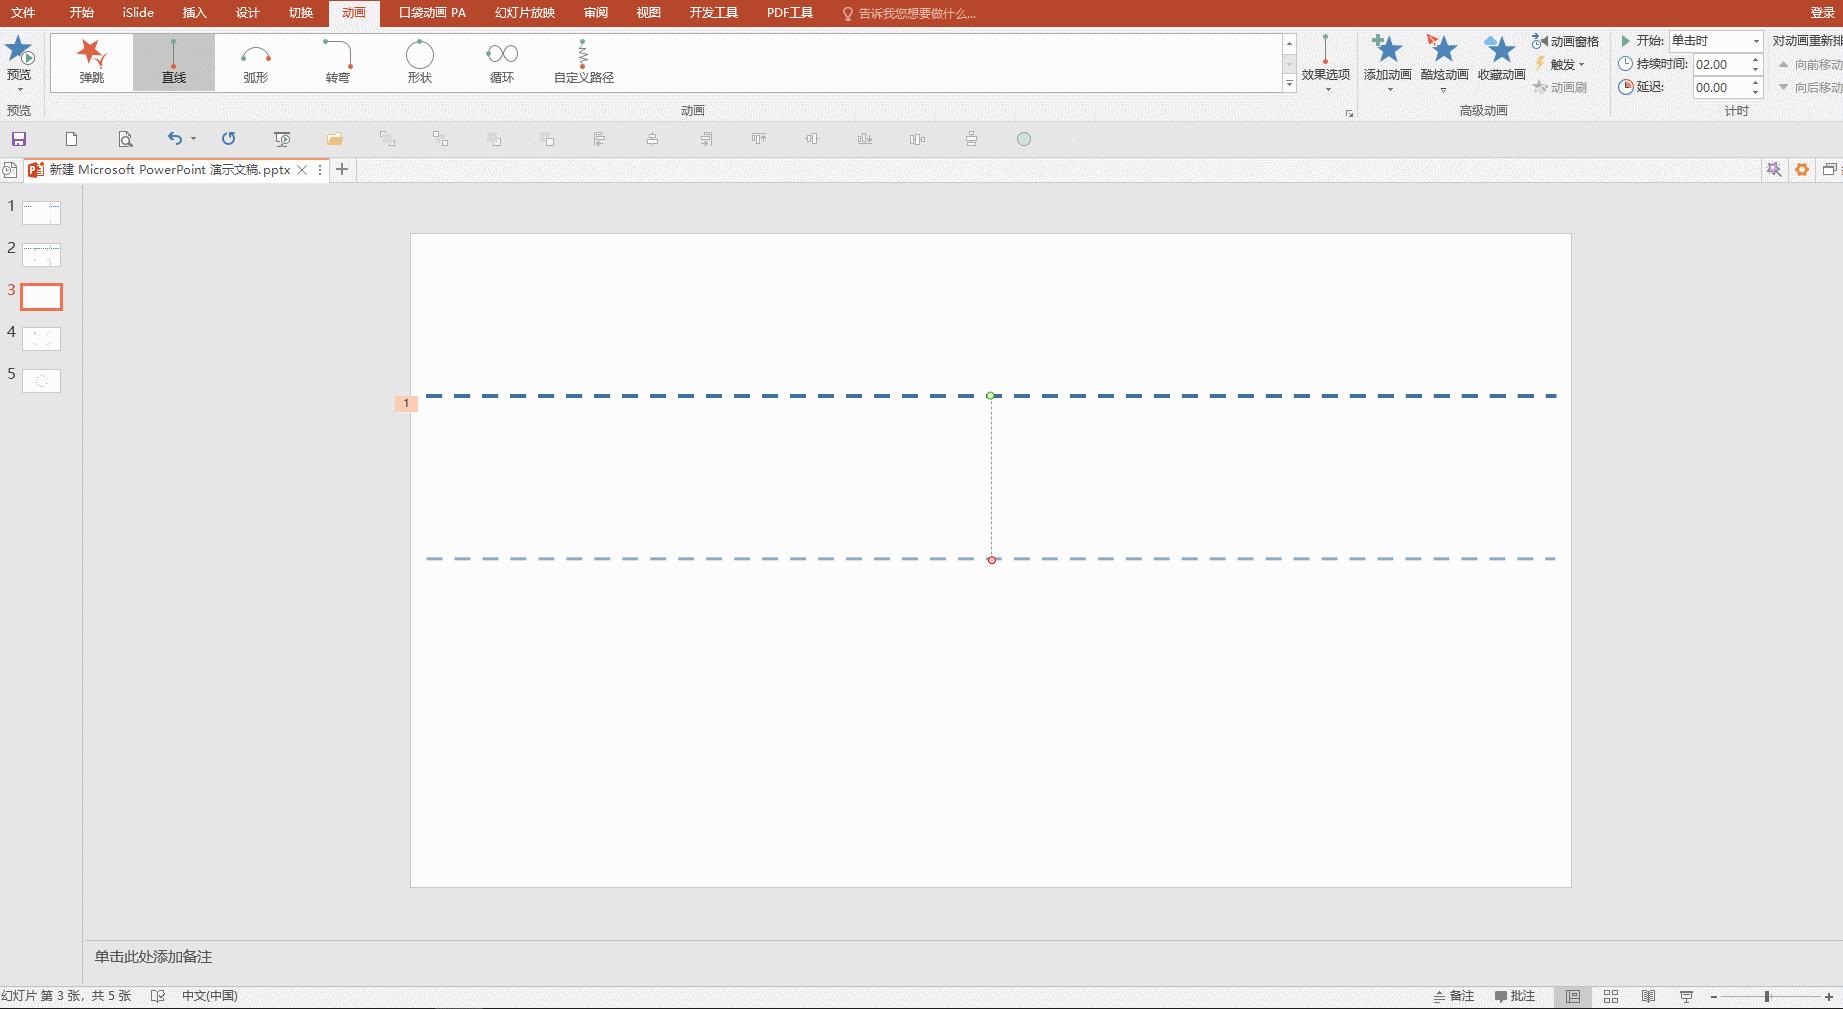This screenshot has width=1843, height=1009.
Task: Click the 登录 sign-in button
Action: pyautogui.click(x=1823, y=13)
